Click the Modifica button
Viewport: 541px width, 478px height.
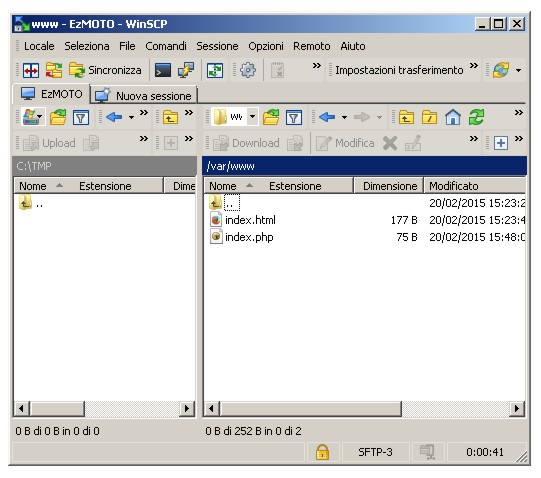pos(345,143)
